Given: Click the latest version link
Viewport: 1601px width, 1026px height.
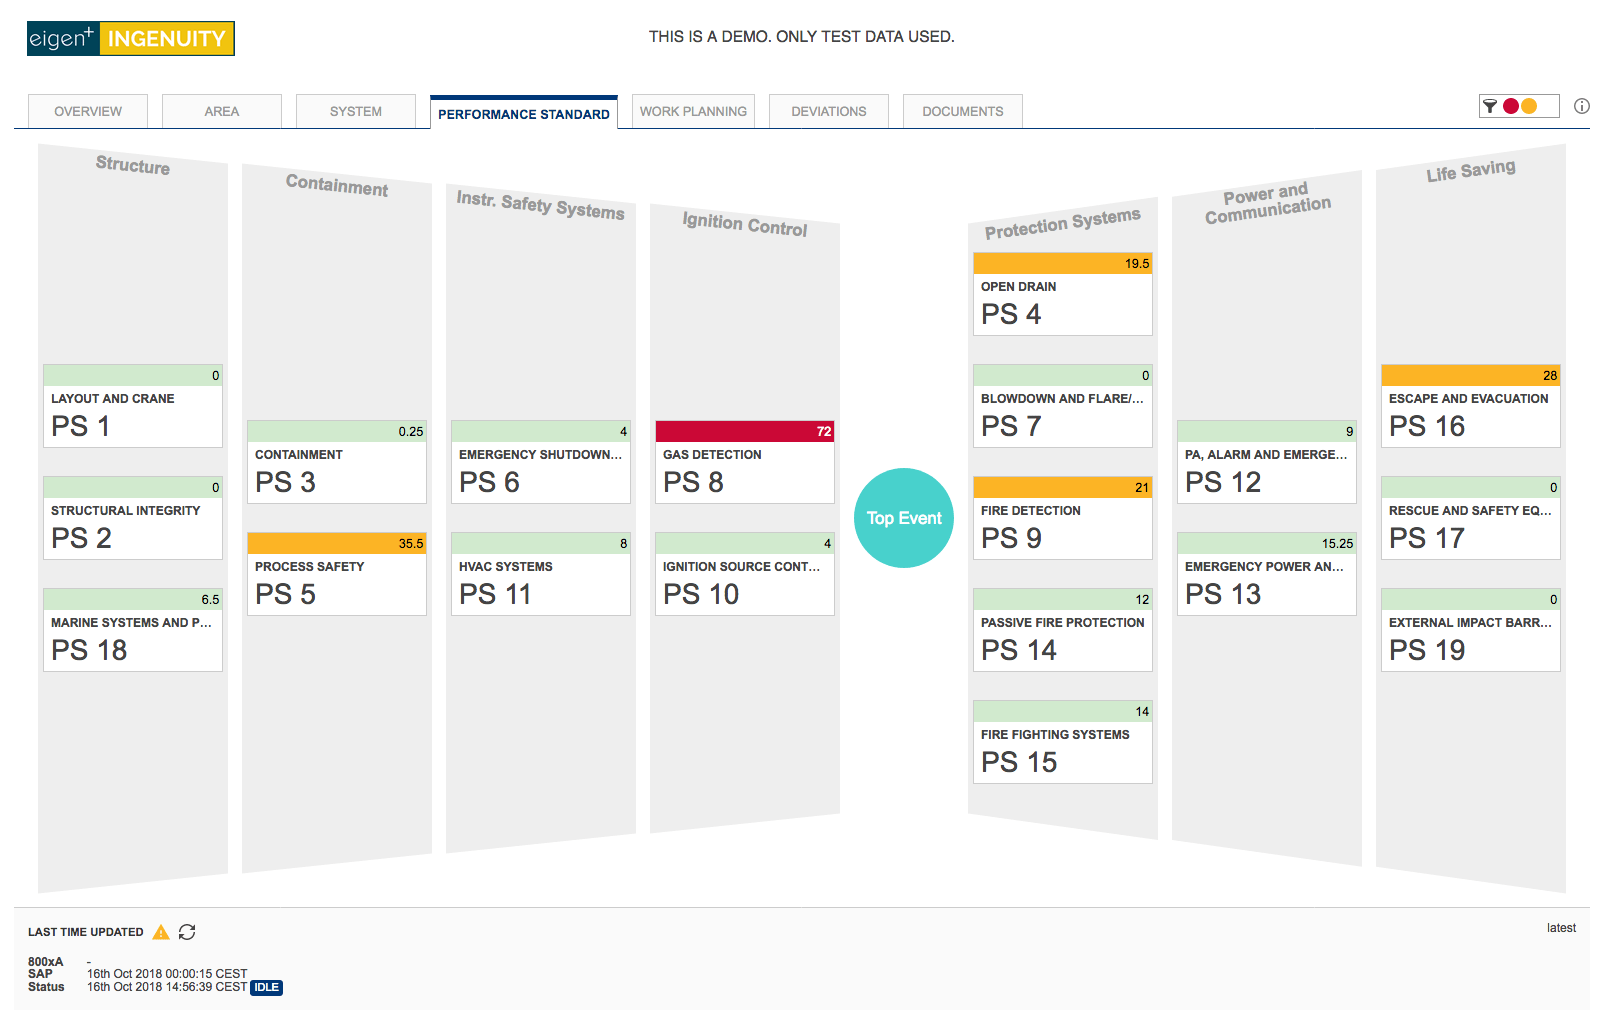Looking at the screenshot, I should click(1561, 928).
